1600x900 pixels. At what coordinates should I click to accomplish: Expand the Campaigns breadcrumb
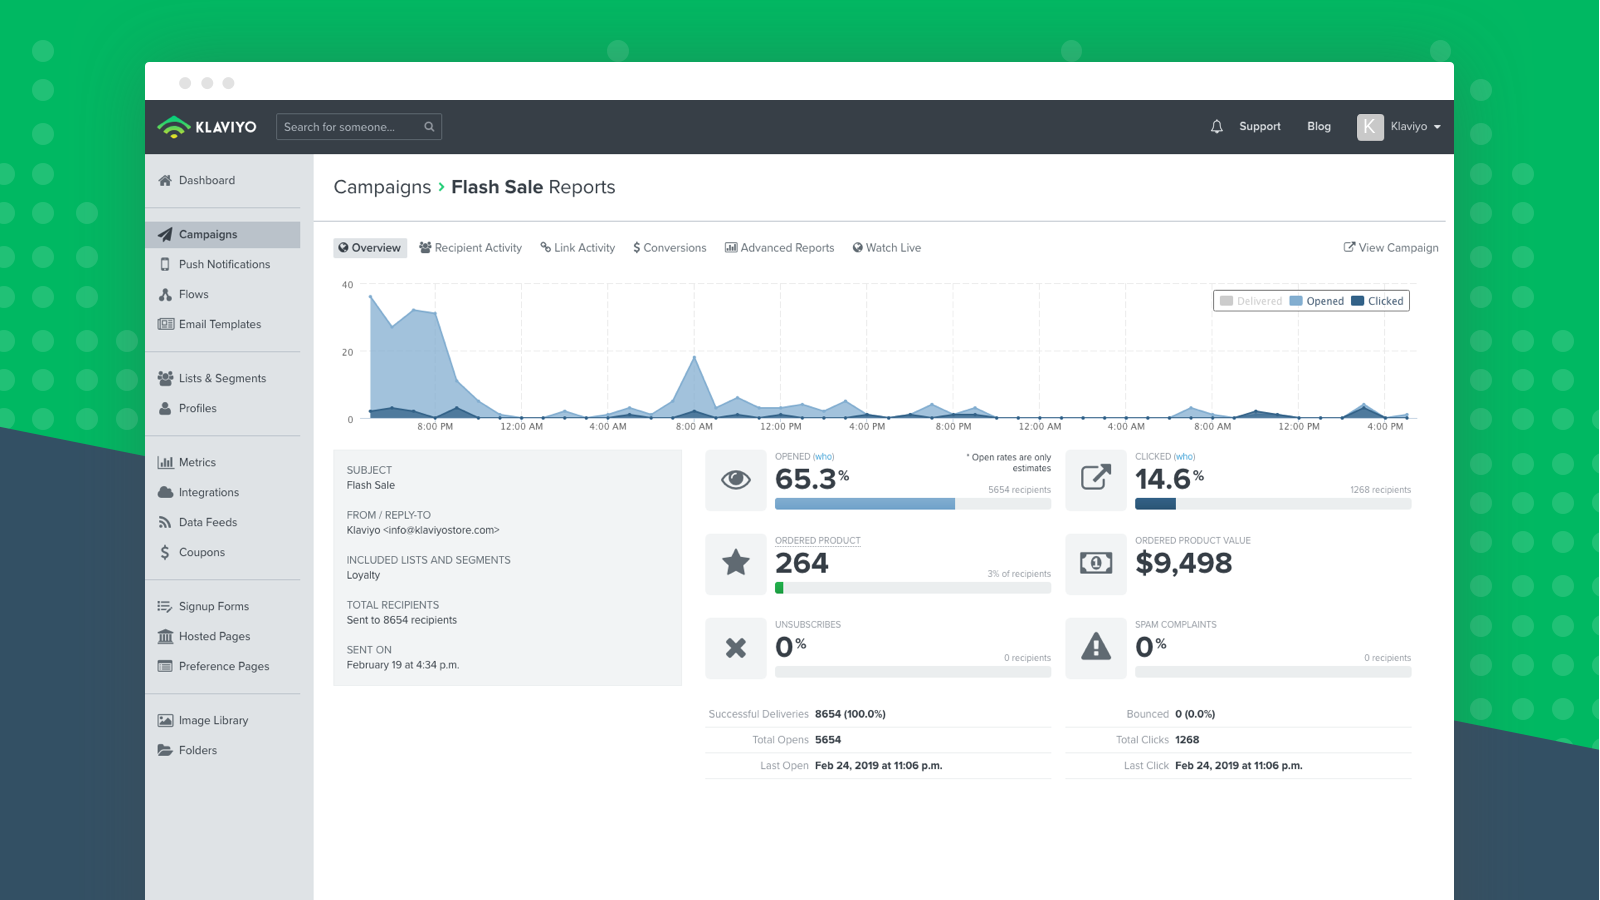tap(383, 187)
